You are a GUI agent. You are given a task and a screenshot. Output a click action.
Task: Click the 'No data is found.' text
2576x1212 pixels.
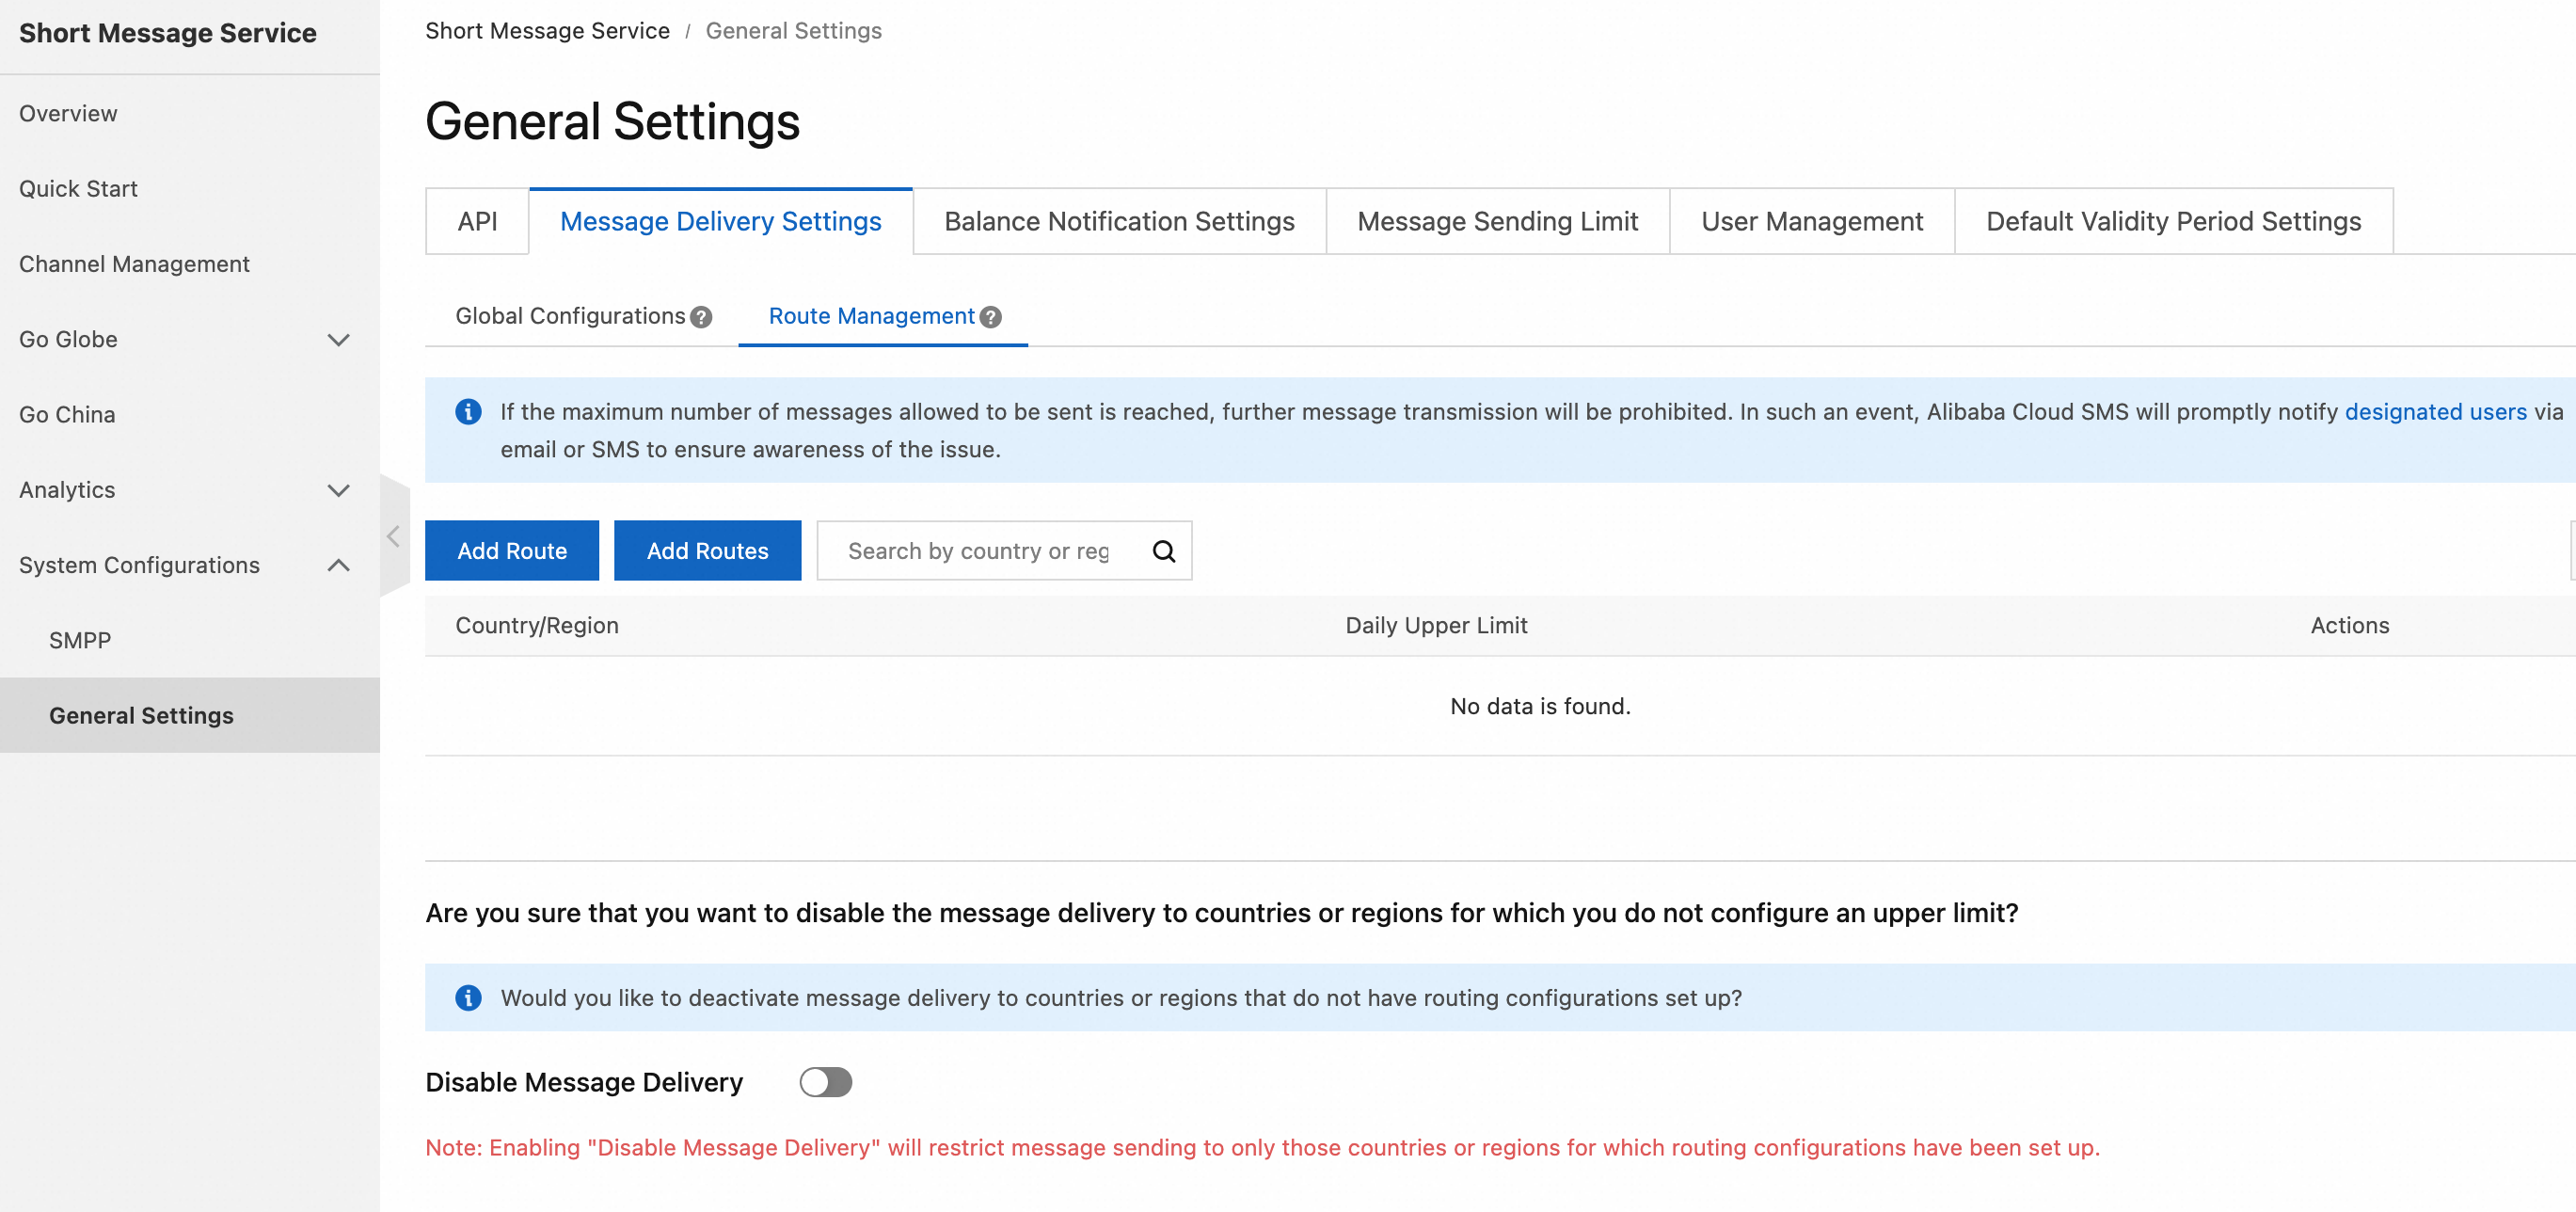click(x=1540, y=707)
